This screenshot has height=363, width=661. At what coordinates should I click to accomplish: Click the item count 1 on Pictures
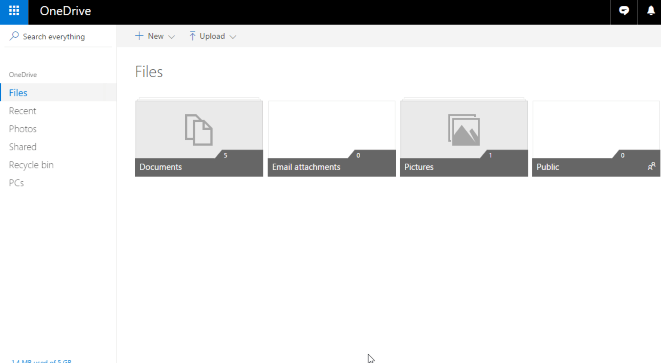pyautogui.click(x=490, y=156)
